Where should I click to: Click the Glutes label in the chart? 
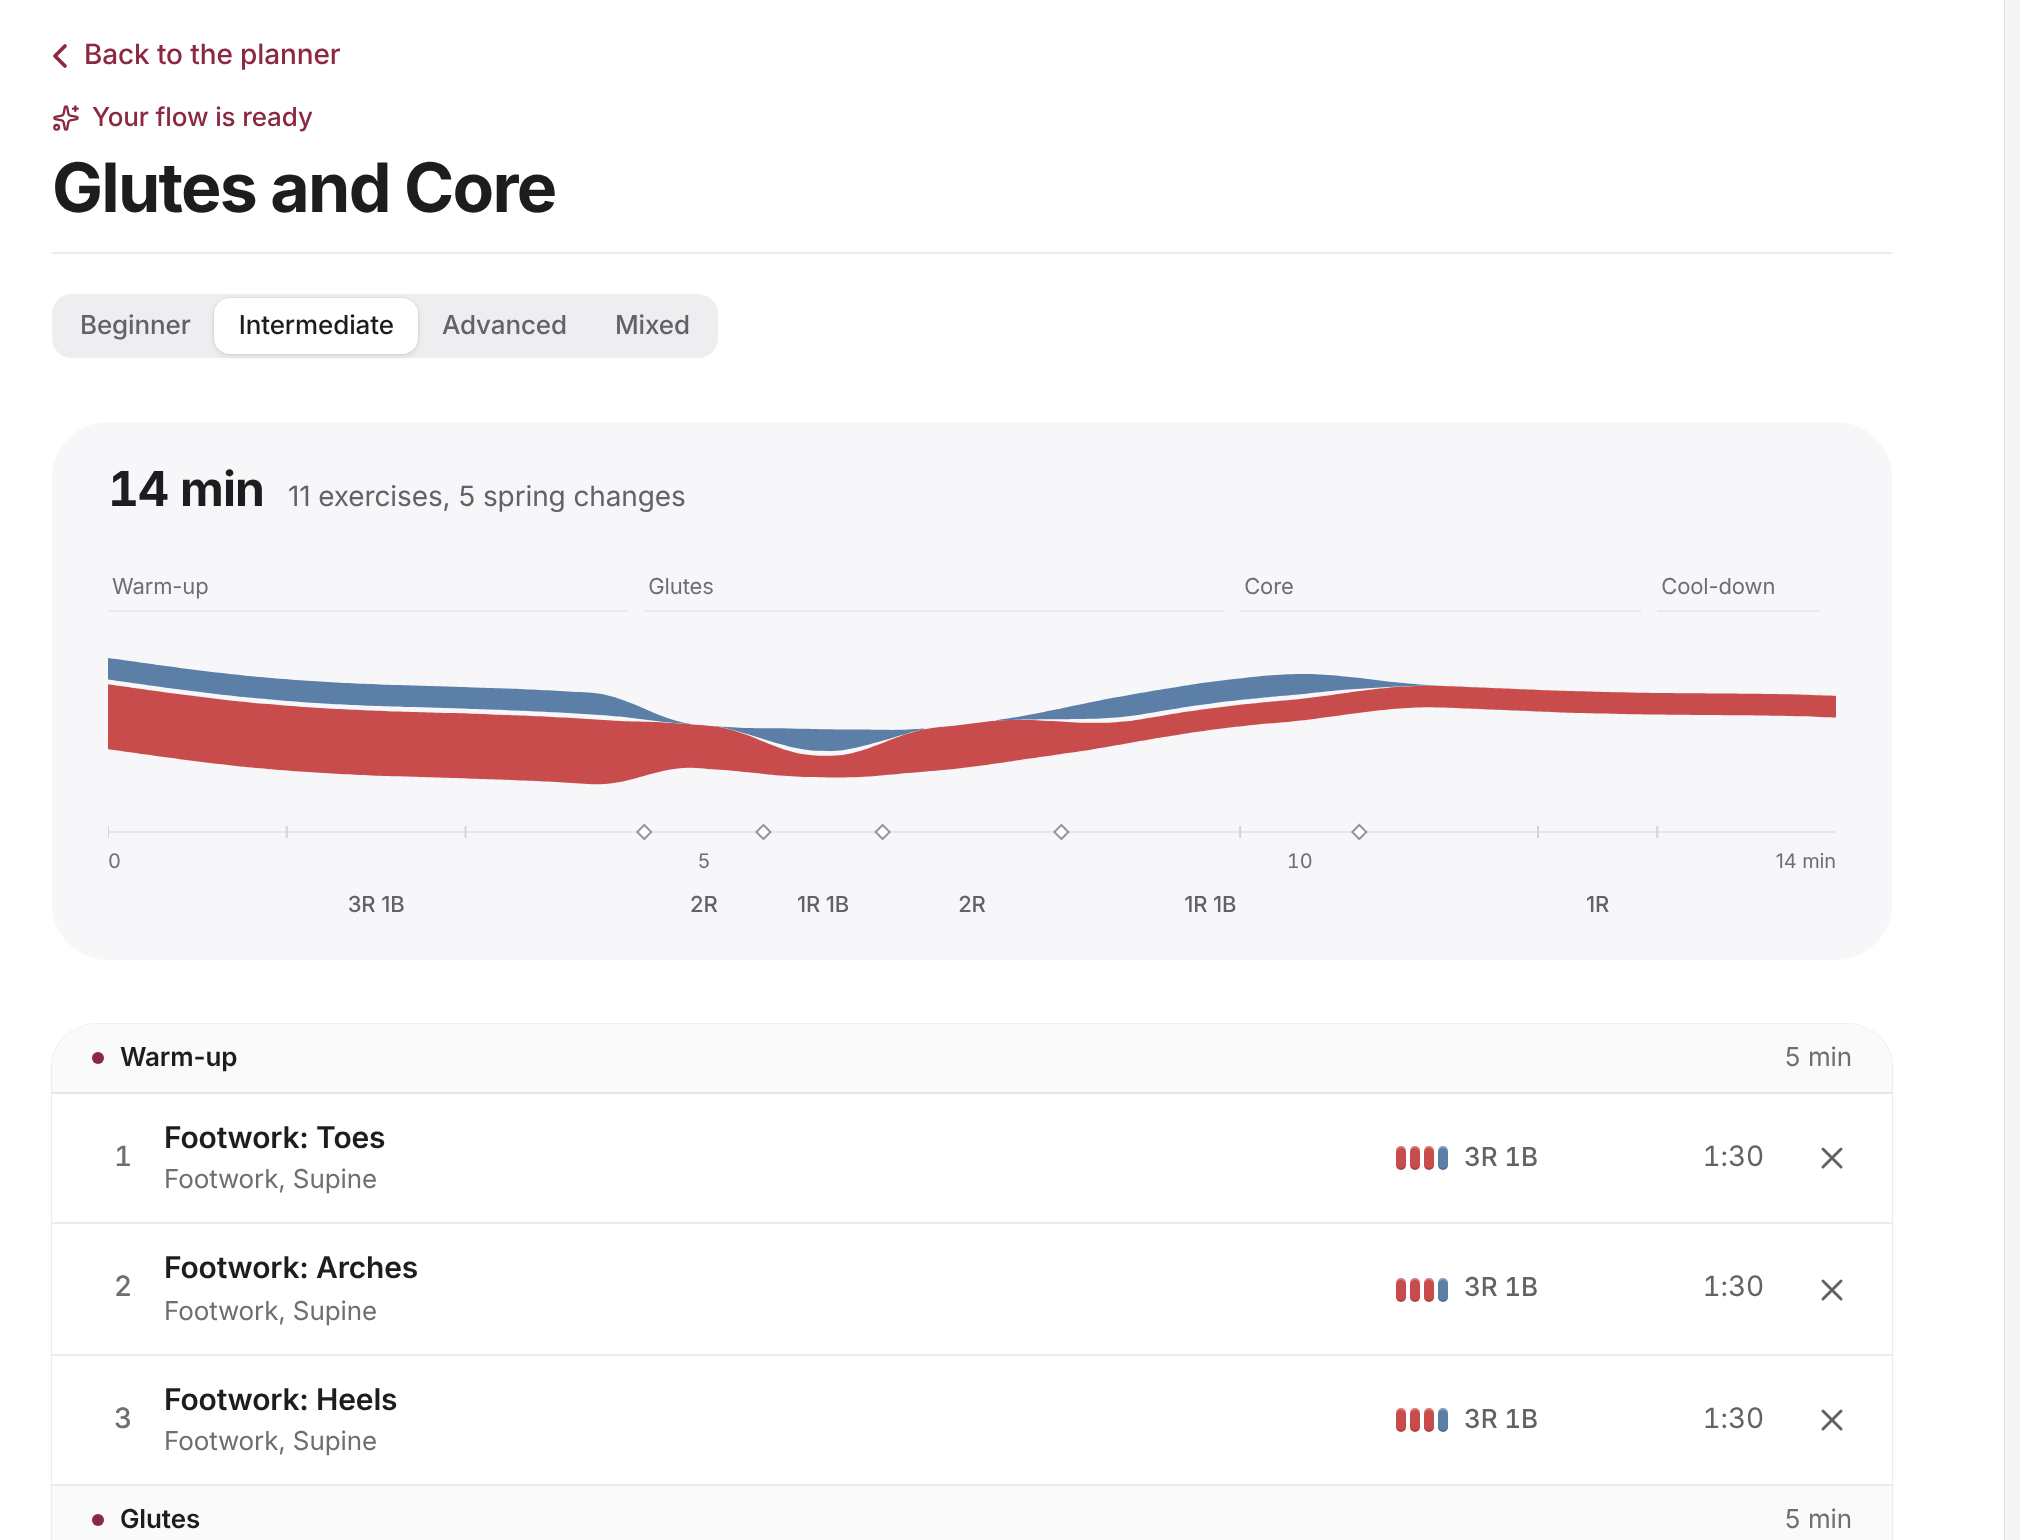(x=680, y=586)
